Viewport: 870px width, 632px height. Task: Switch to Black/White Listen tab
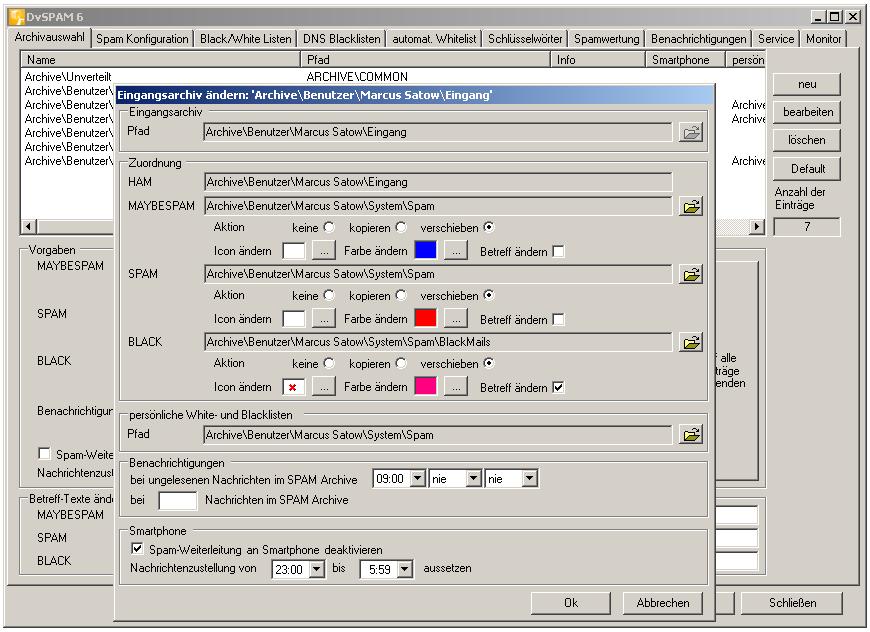pos(245,39)
